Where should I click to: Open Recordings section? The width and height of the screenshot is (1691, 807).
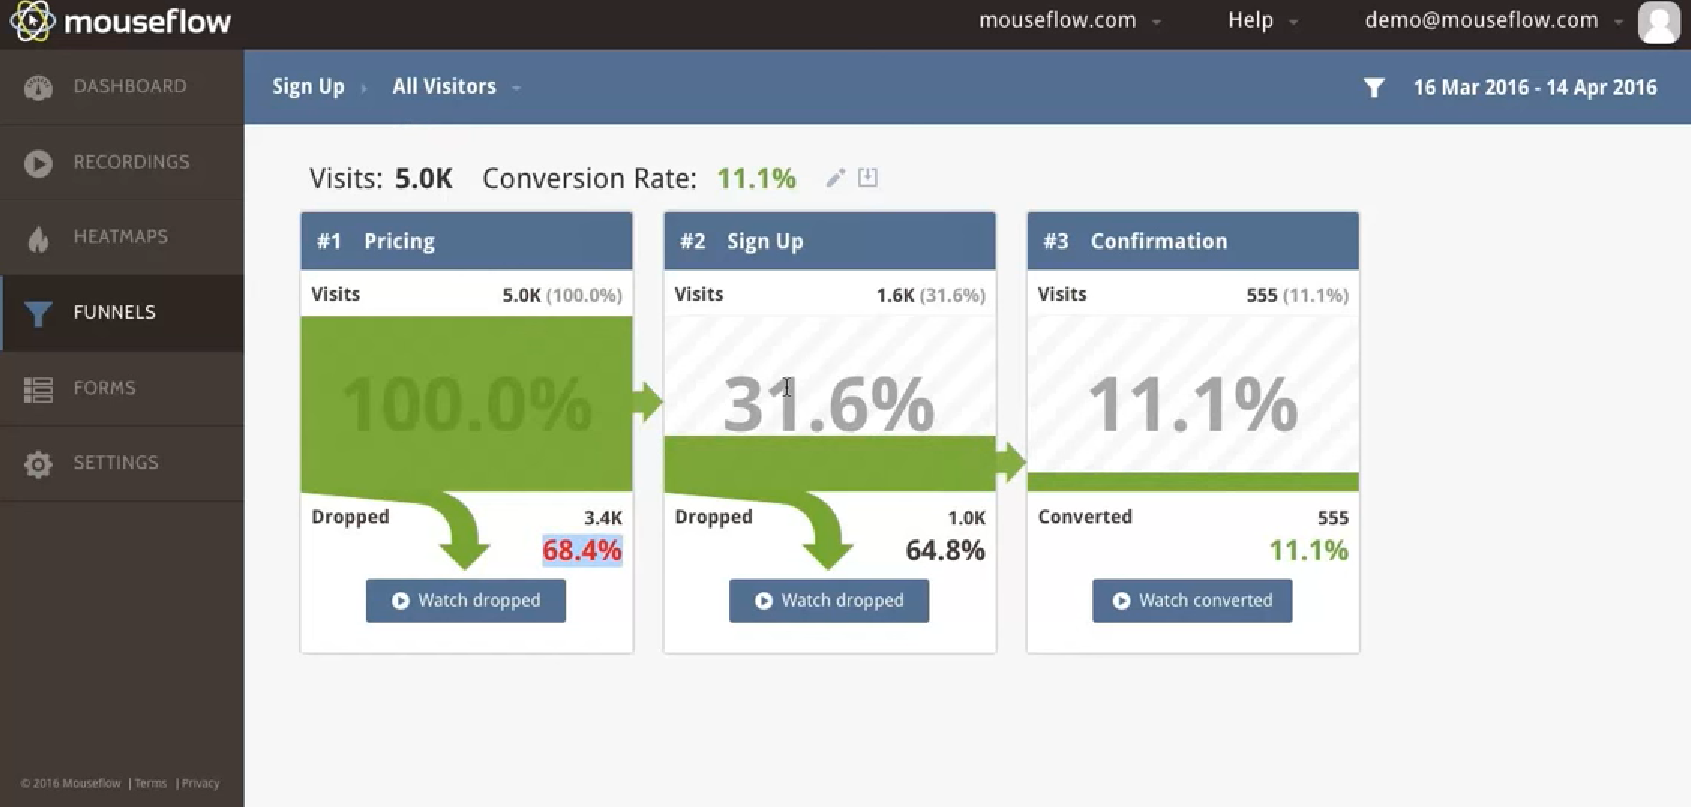point(122,163)
